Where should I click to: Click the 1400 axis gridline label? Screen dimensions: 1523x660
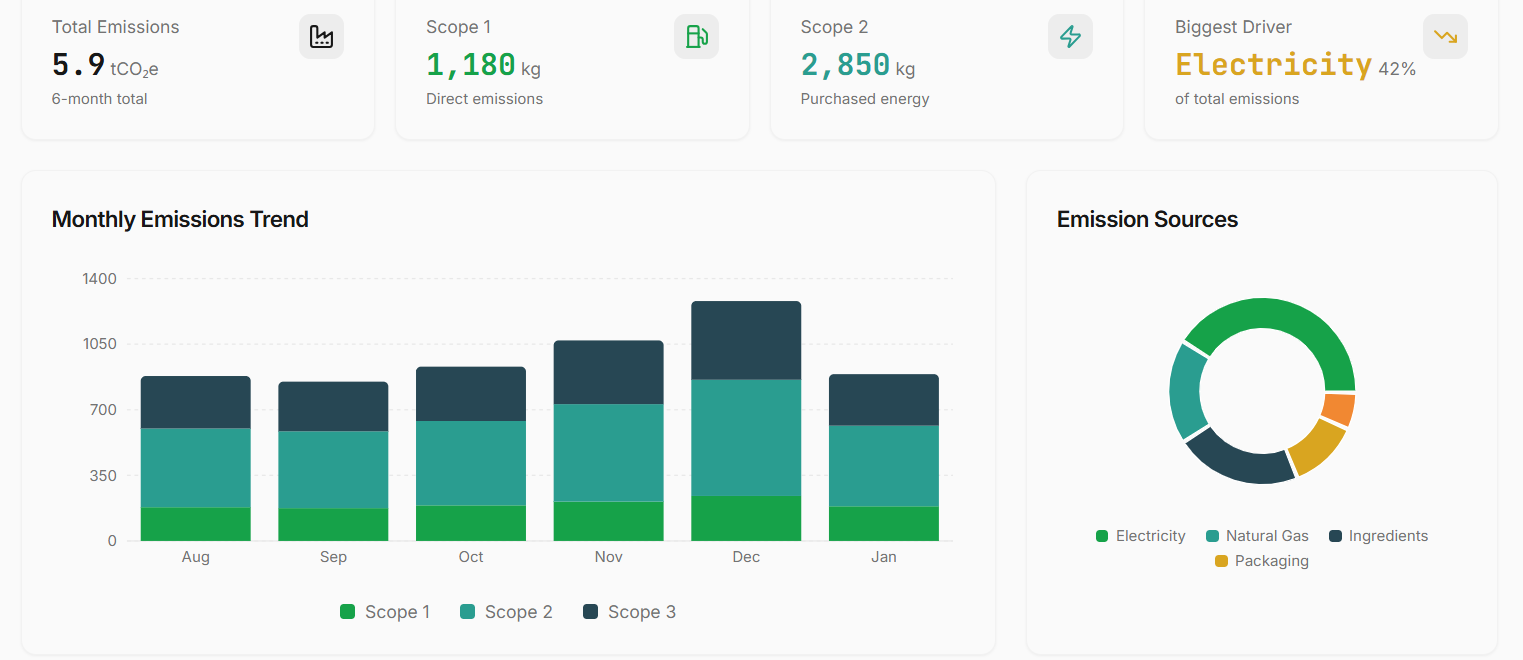click(101, 278)
